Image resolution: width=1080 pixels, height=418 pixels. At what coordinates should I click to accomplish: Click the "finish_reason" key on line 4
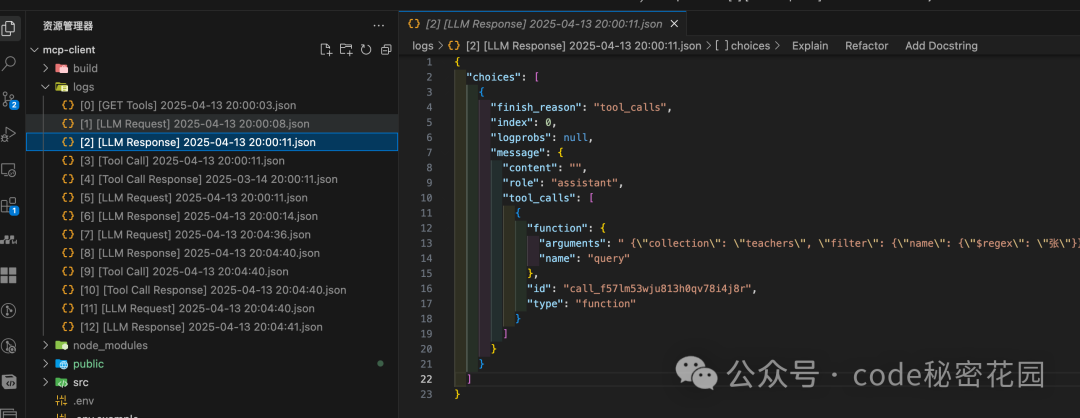(536, 107)
